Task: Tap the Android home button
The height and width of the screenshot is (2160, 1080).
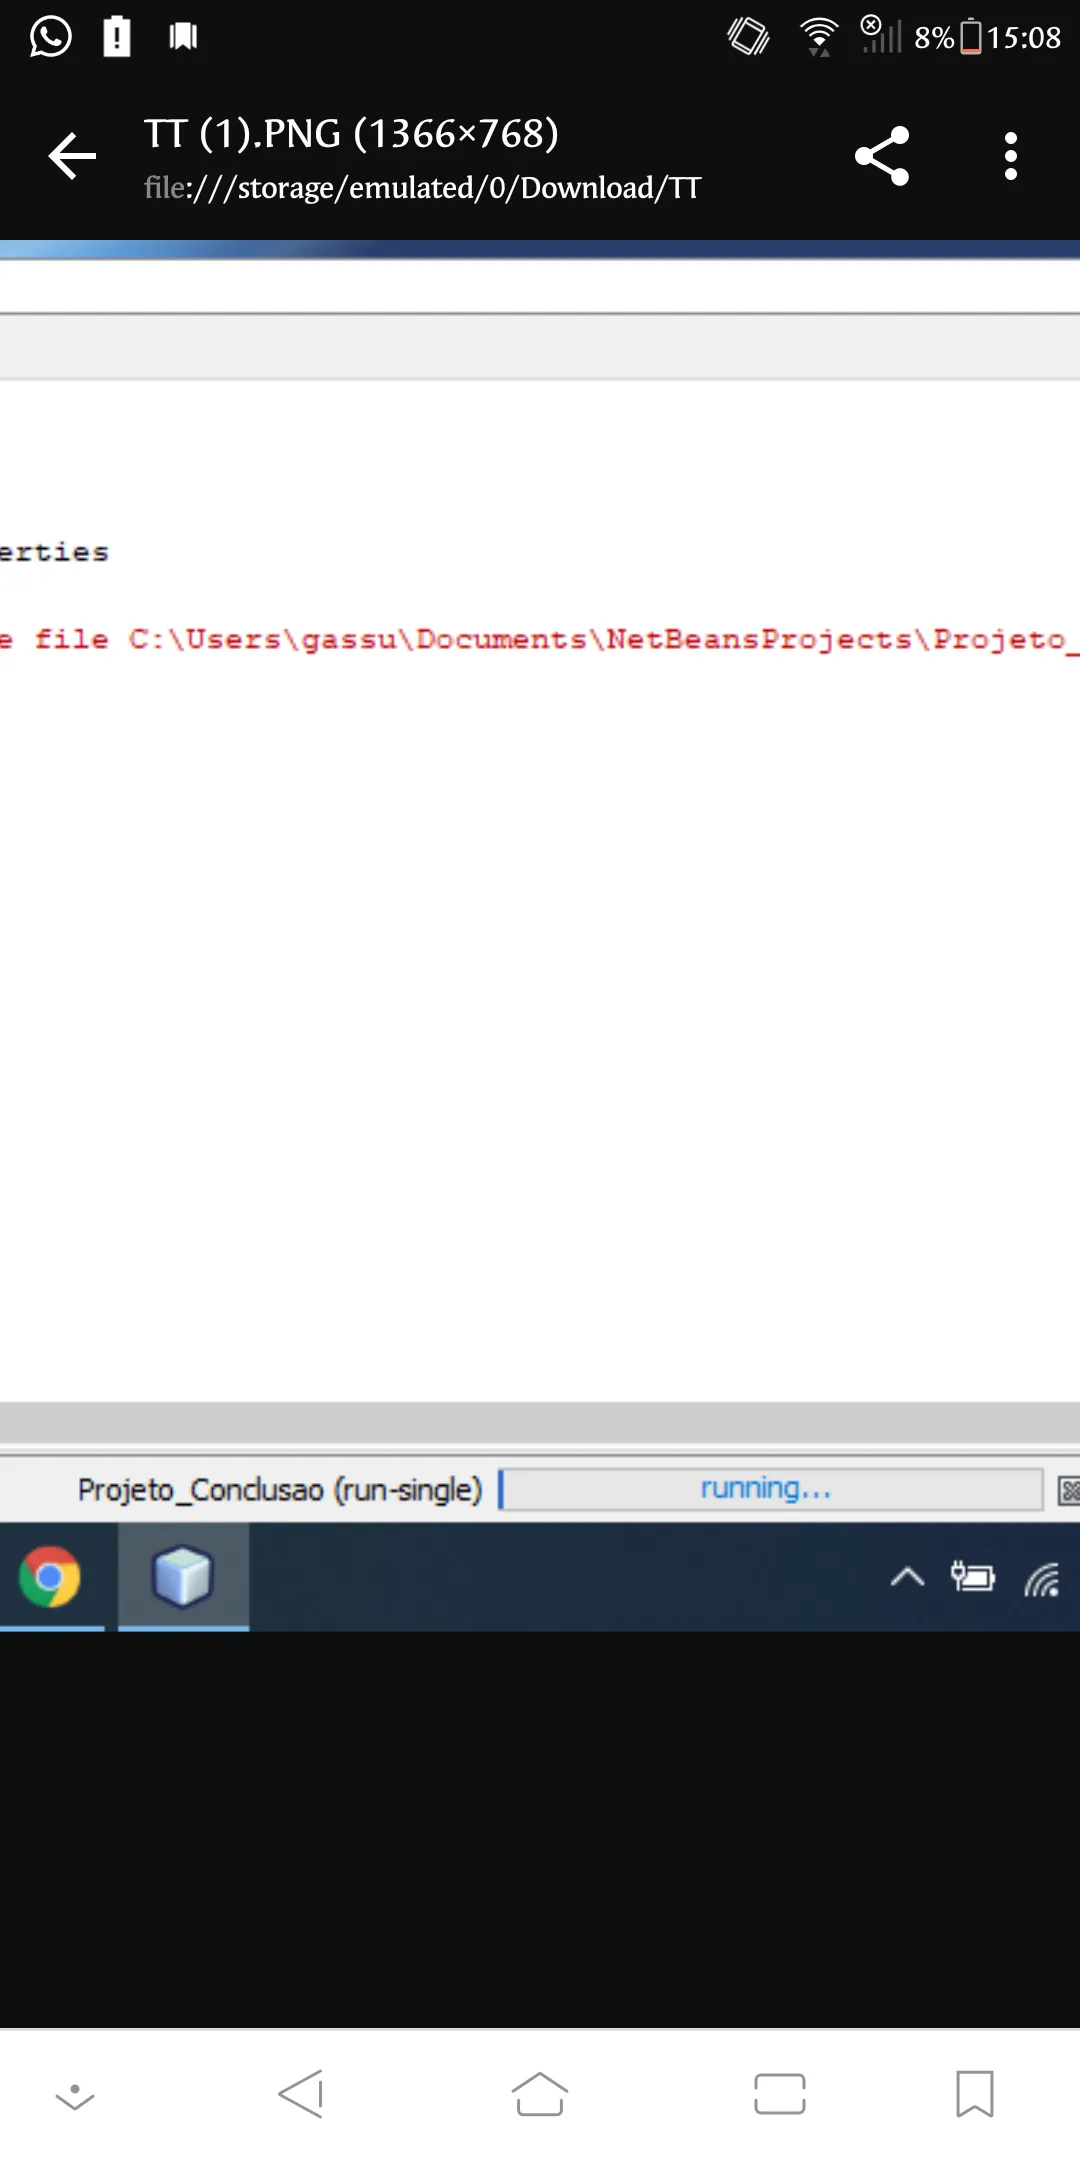Action: pos(540,2094)
